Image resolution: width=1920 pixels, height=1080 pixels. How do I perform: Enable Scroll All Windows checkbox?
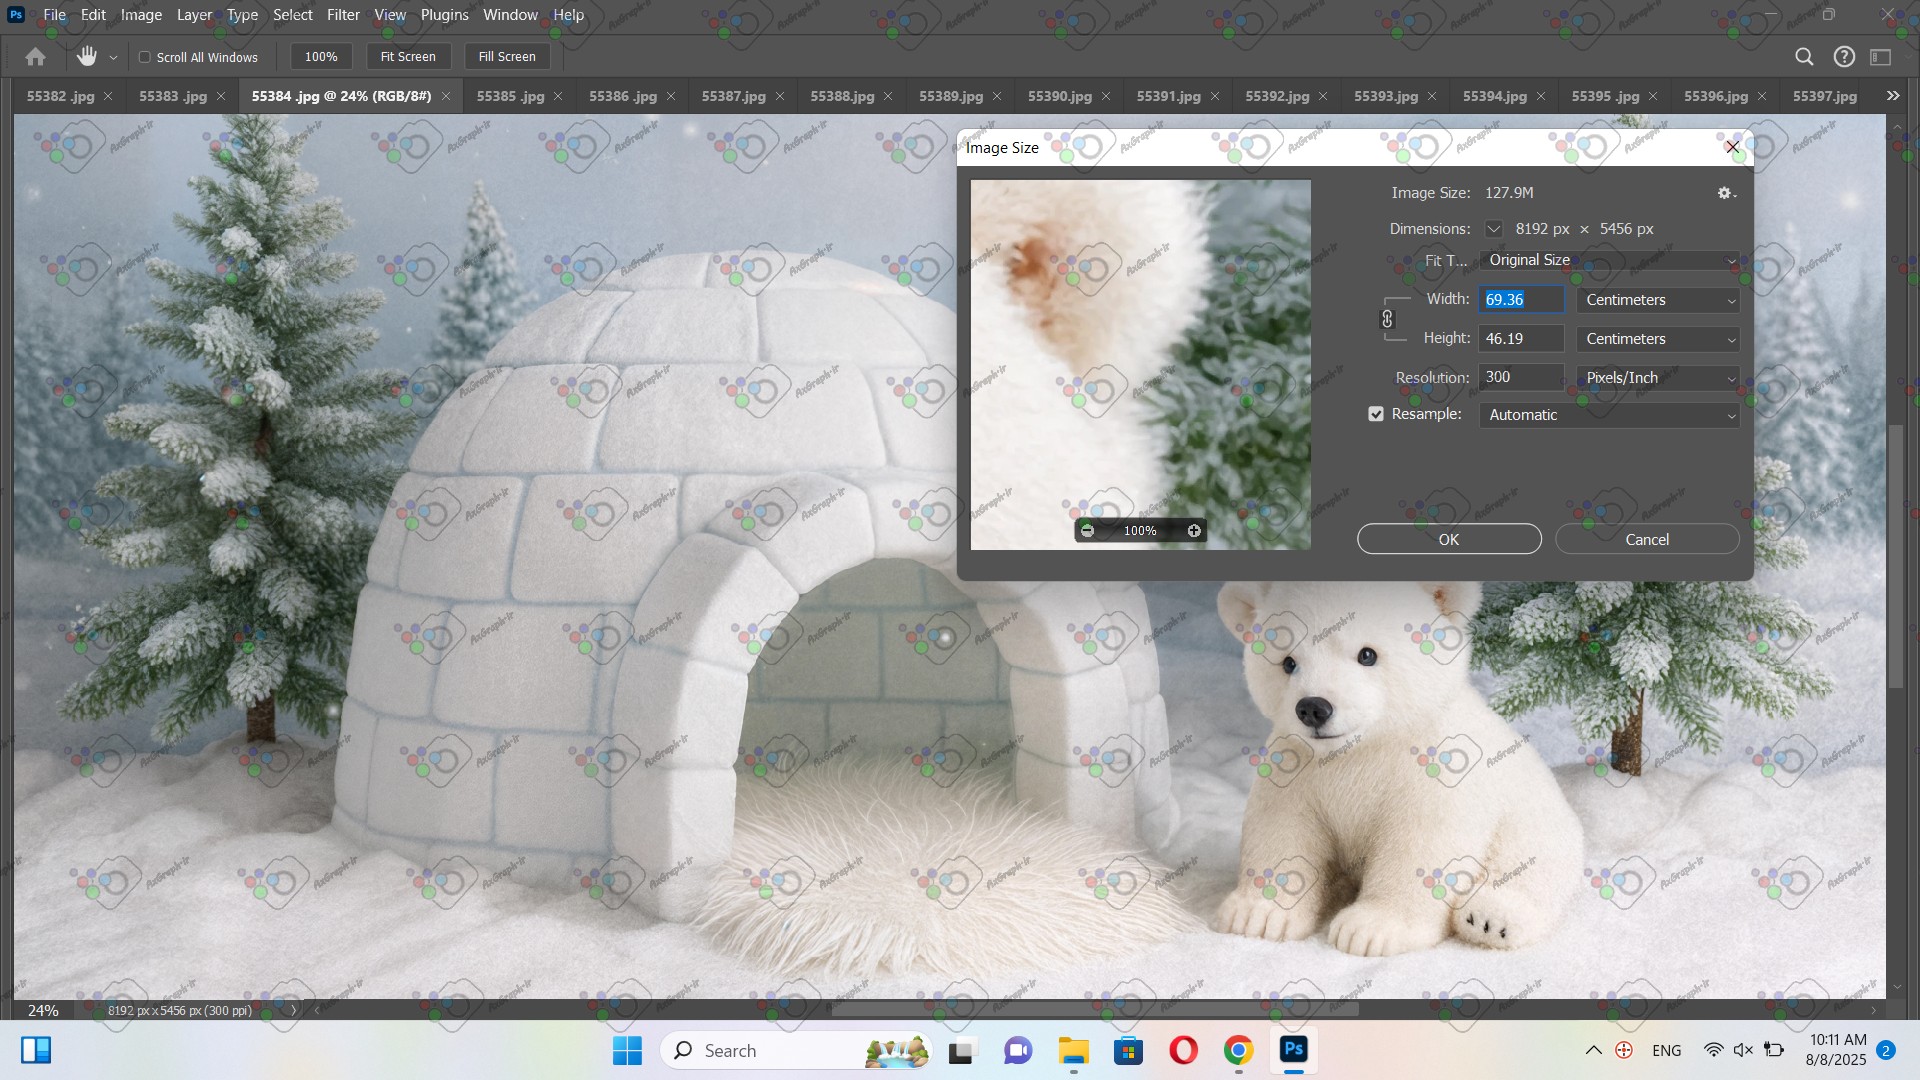[x=145, y=57]
